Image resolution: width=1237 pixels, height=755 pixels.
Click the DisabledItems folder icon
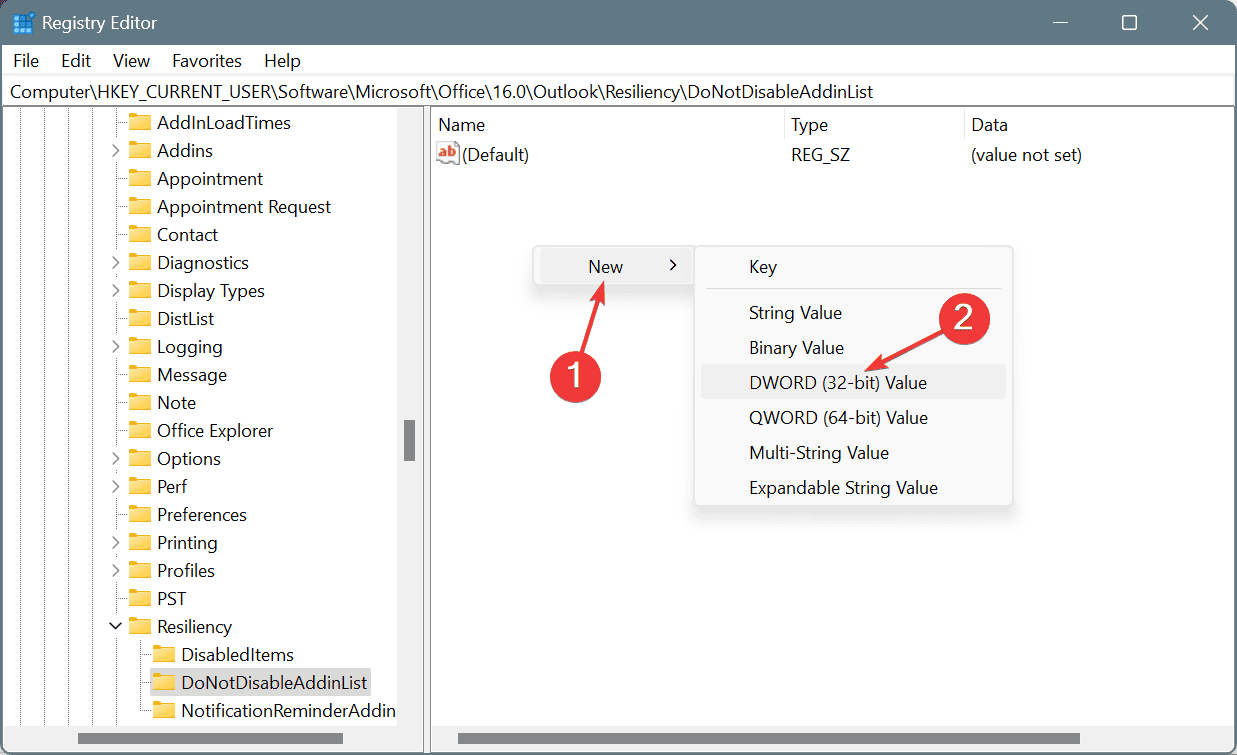[x=164, y=655]
